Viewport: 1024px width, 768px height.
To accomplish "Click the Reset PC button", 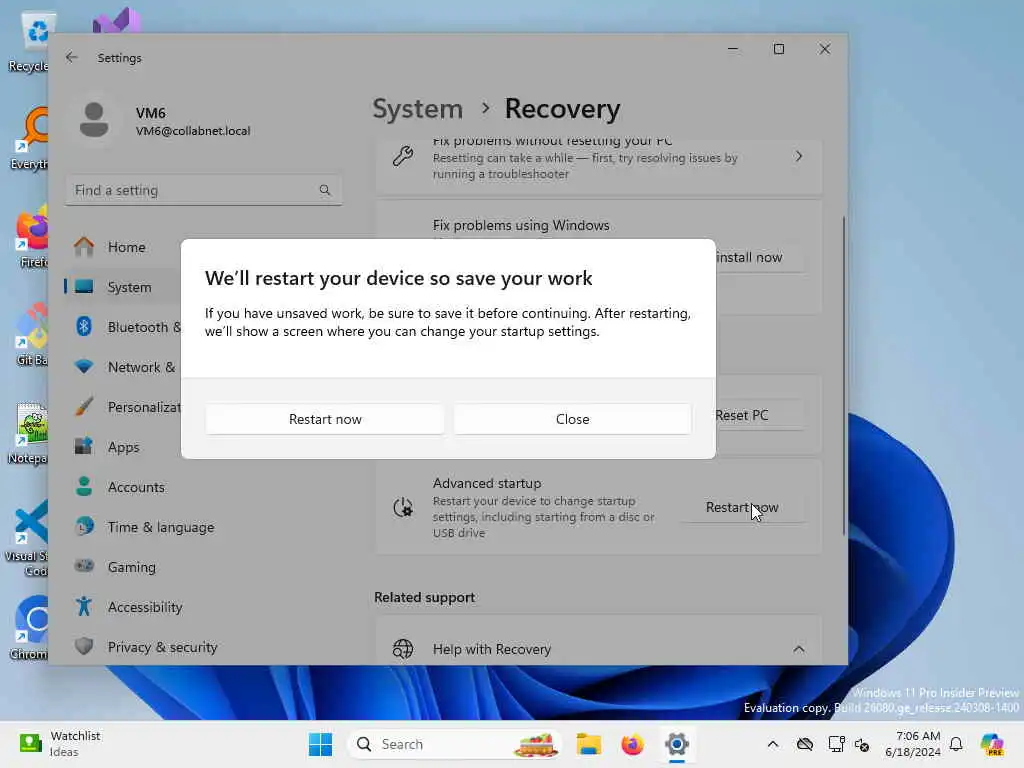I will (760, 415).
